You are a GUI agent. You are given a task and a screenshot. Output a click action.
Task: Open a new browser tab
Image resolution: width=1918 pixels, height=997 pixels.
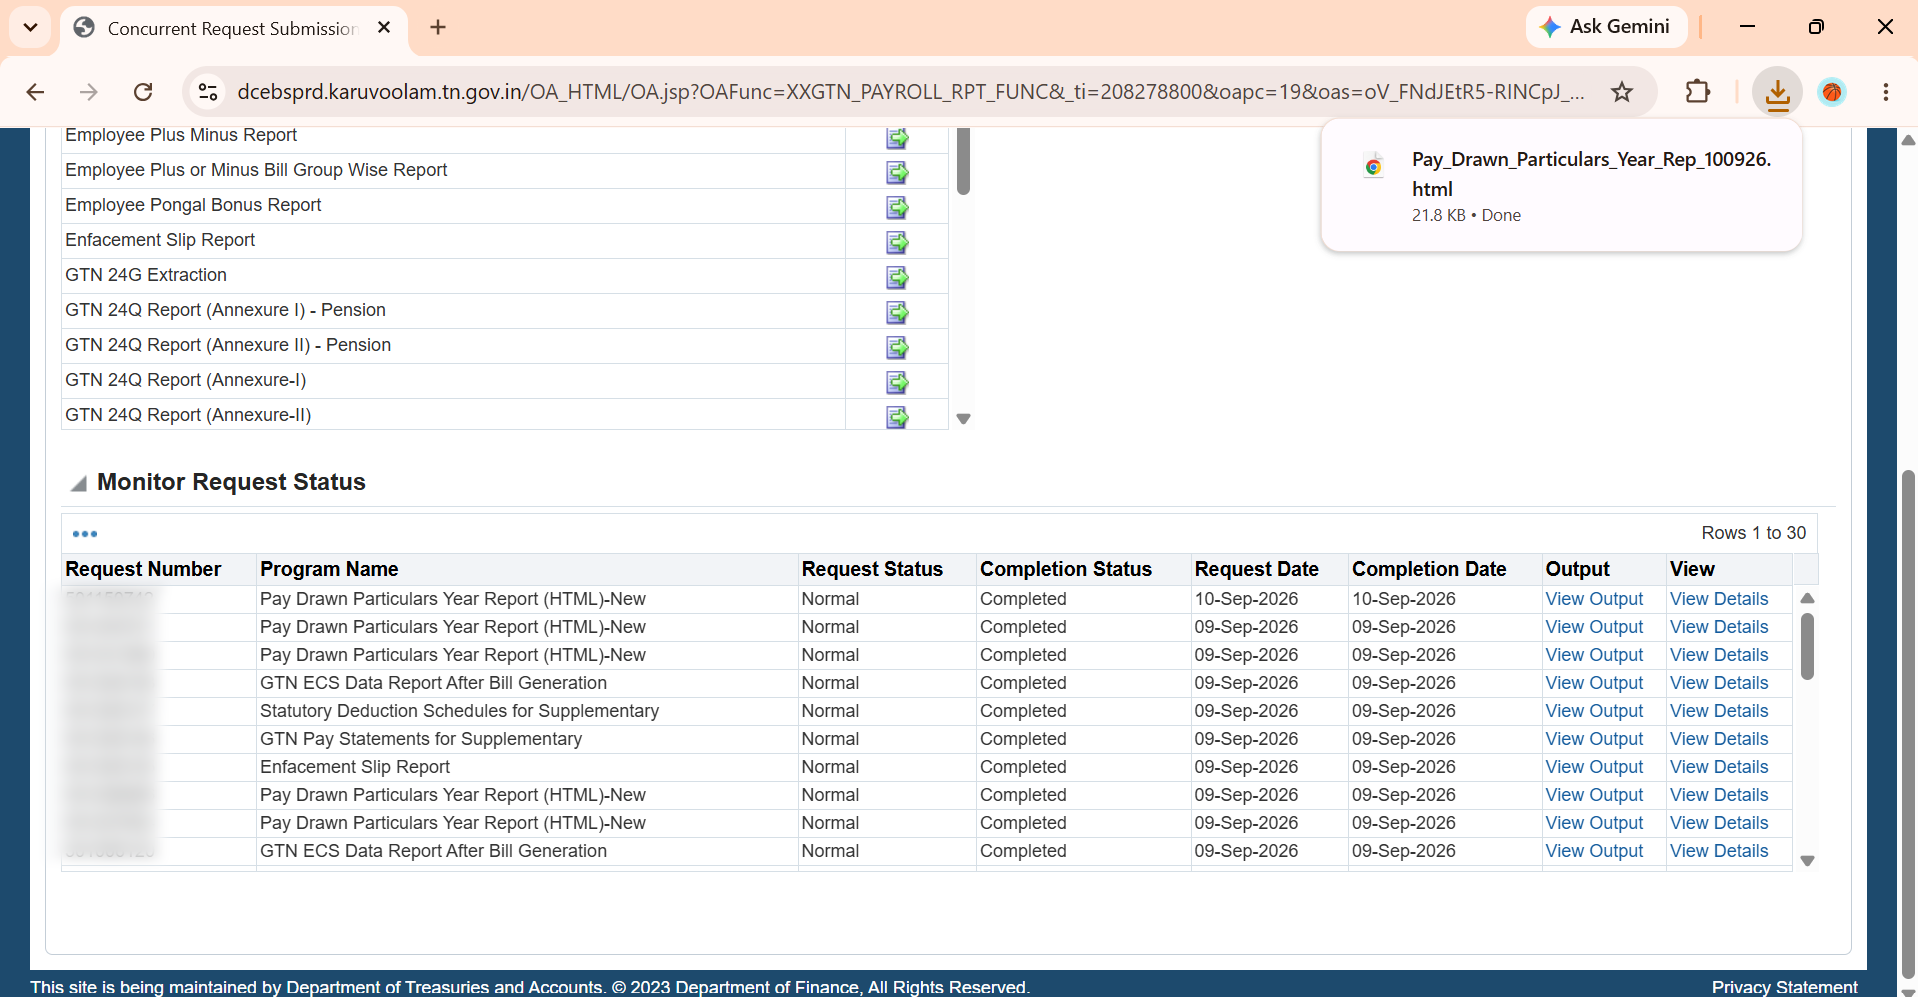(438, 28)
